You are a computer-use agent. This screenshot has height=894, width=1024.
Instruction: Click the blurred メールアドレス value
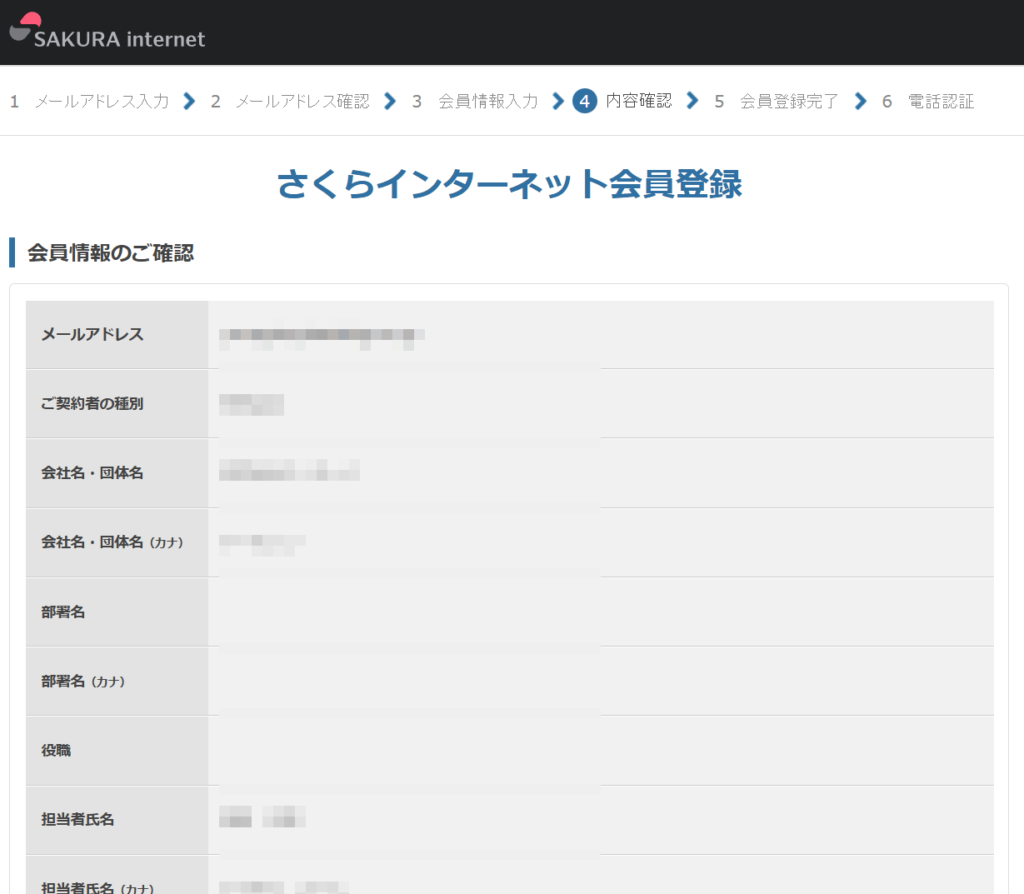point(321,336)
